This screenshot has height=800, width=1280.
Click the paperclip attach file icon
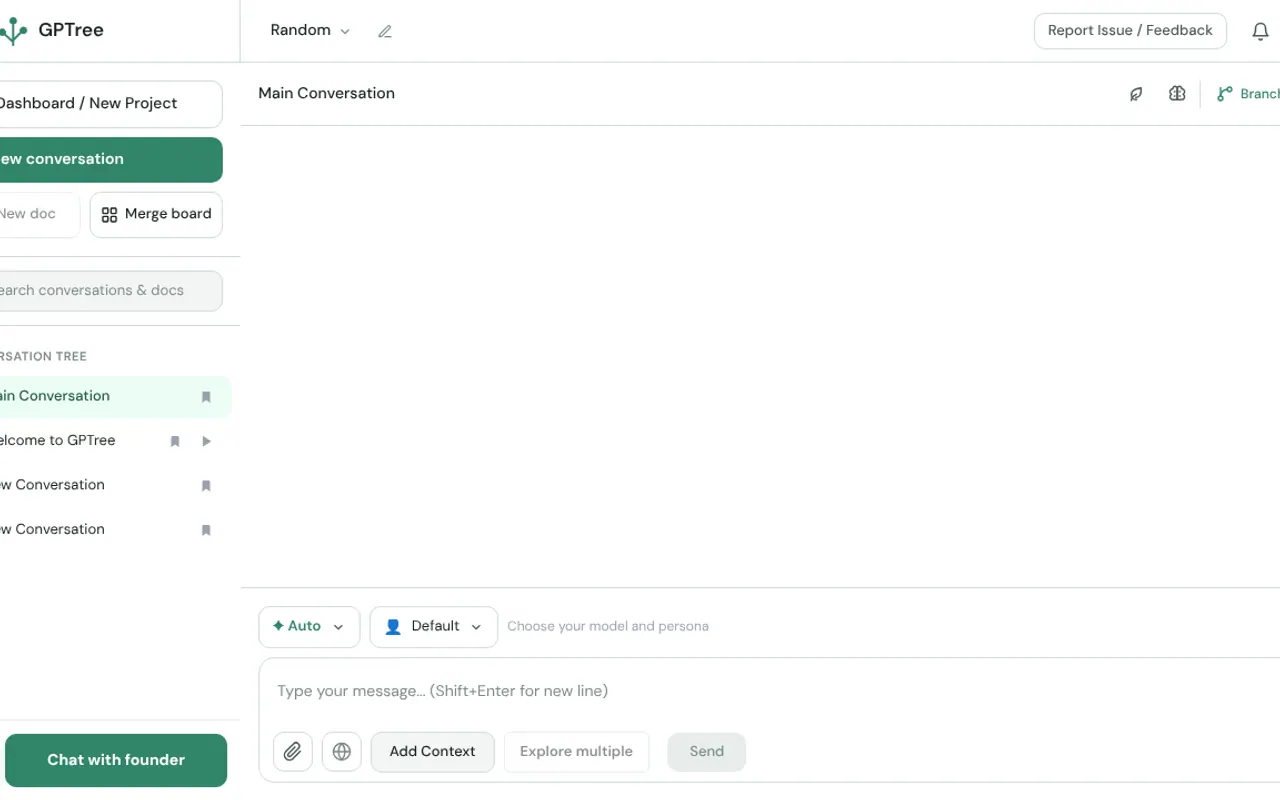[293, 752]
